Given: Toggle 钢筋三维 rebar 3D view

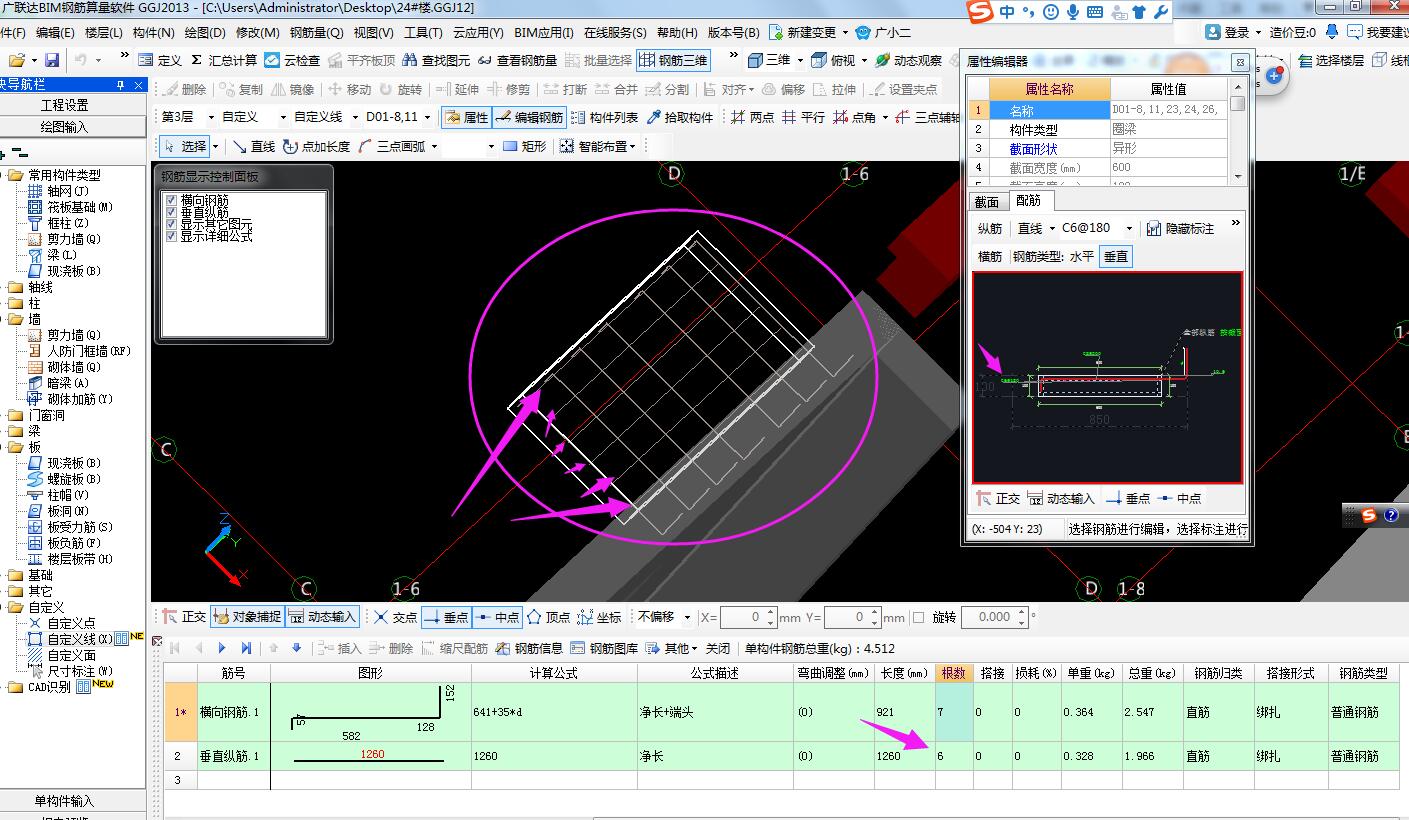Looking at the screenshot, I should point(672,60).
